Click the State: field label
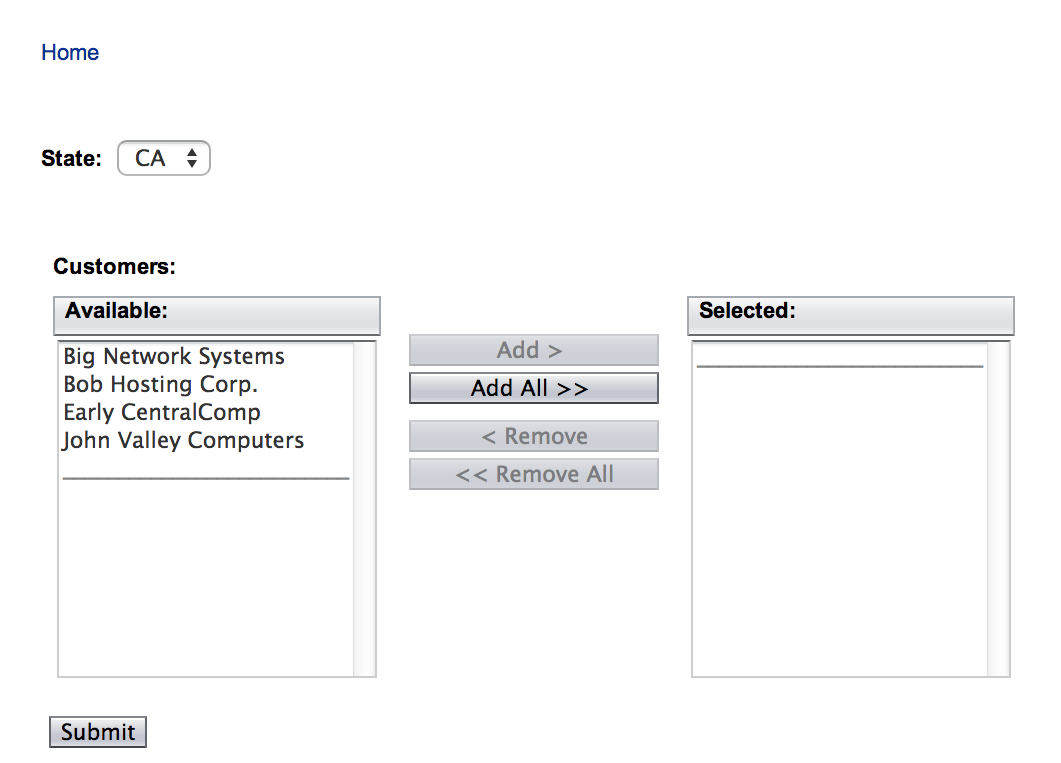 [x=71, y=158]
